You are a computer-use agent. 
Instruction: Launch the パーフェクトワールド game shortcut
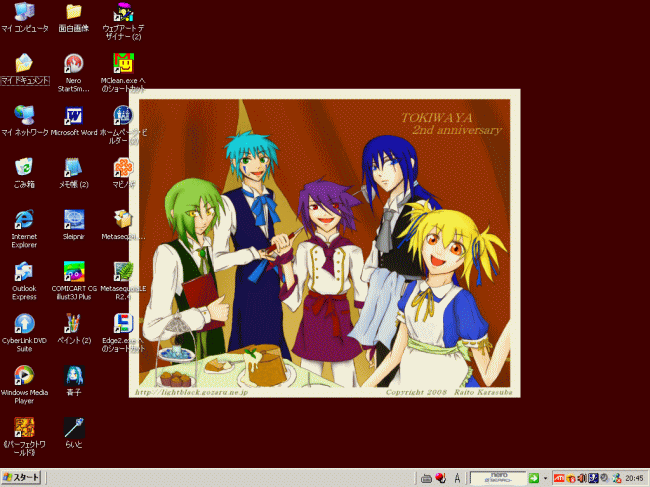coord(24,437)
